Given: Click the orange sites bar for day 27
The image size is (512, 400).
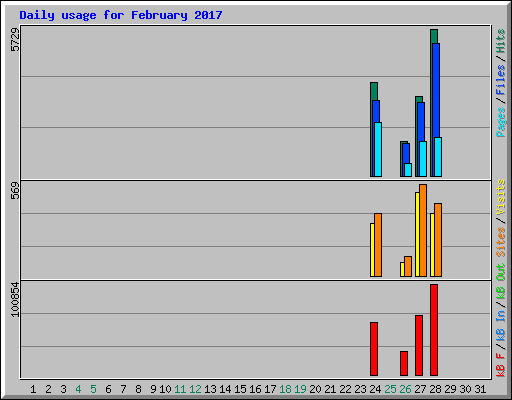Looking at the screenshot, I should point(423,230).
